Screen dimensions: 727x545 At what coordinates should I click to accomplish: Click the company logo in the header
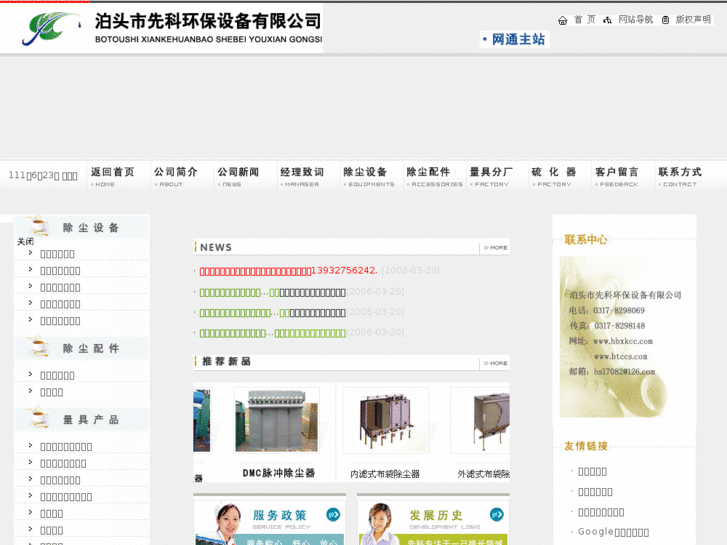click(52, 28)
